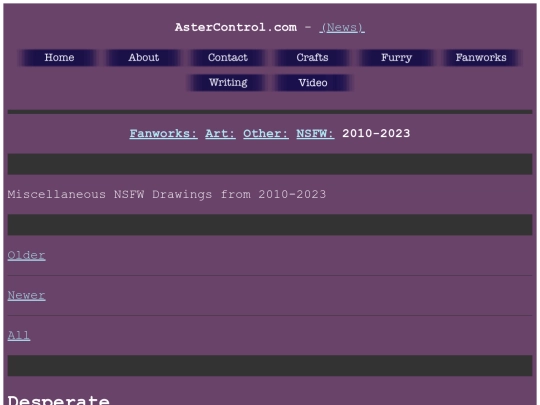Follow the (News) link in header
The image size is (540, 405).
click(342, 28)
